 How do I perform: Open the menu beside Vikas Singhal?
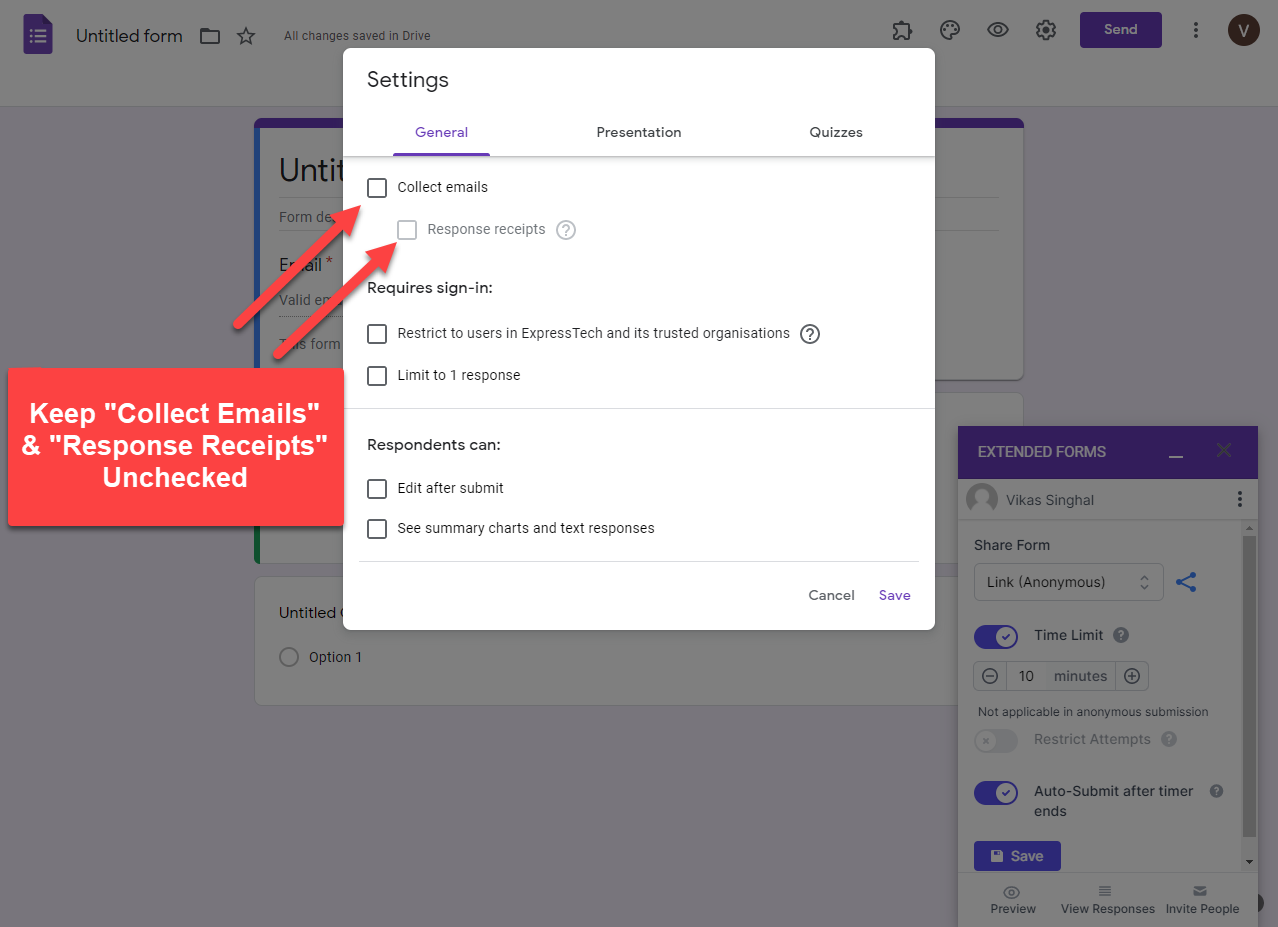point(1240,499)
